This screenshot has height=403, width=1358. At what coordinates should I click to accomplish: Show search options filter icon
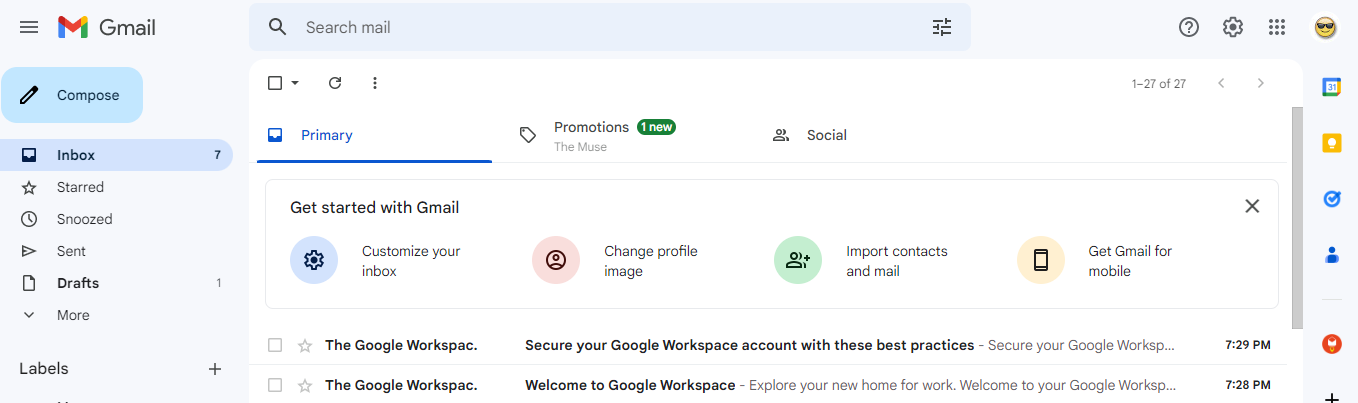tap(942, 27)
